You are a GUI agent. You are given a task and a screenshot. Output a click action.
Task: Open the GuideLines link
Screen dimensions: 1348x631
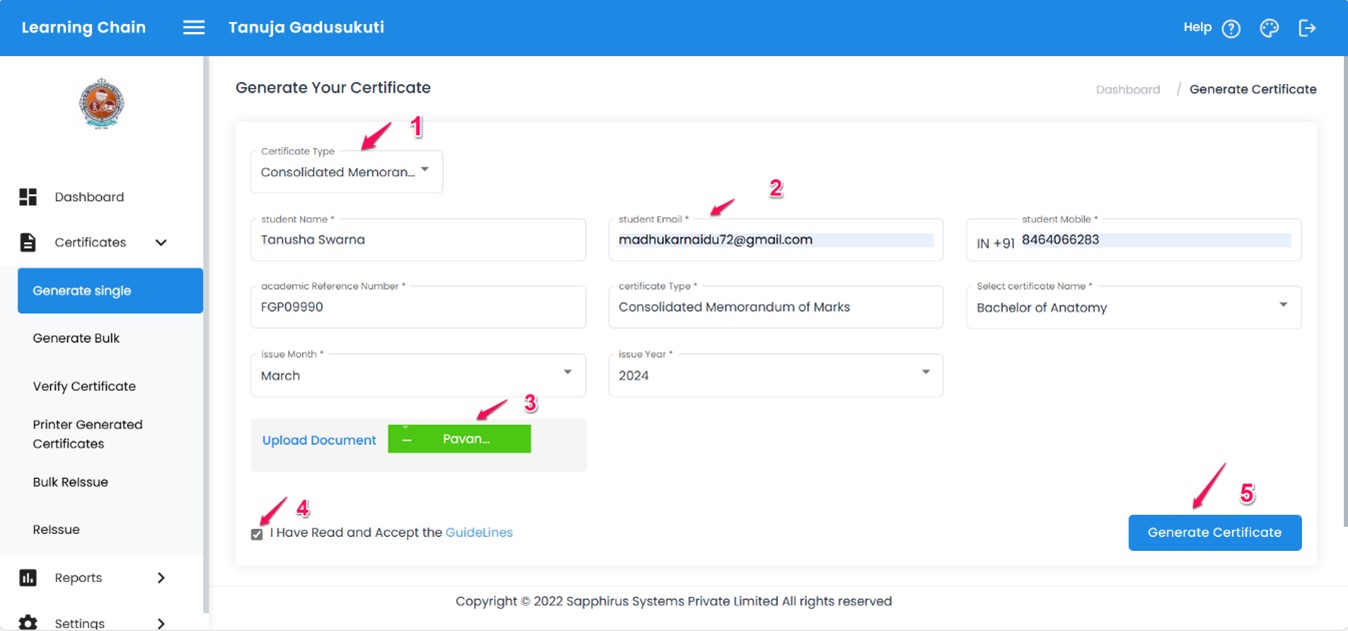[479, 533]
